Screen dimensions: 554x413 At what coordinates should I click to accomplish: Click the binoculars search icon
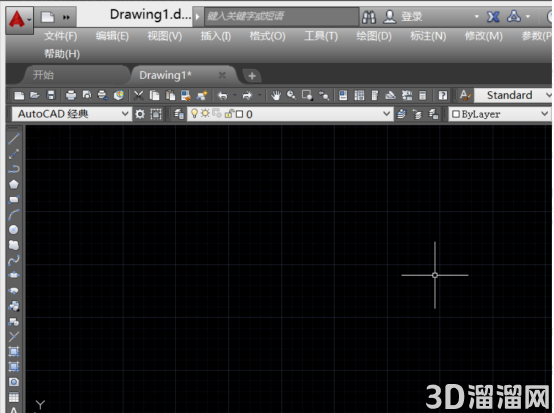pos(369,17)
